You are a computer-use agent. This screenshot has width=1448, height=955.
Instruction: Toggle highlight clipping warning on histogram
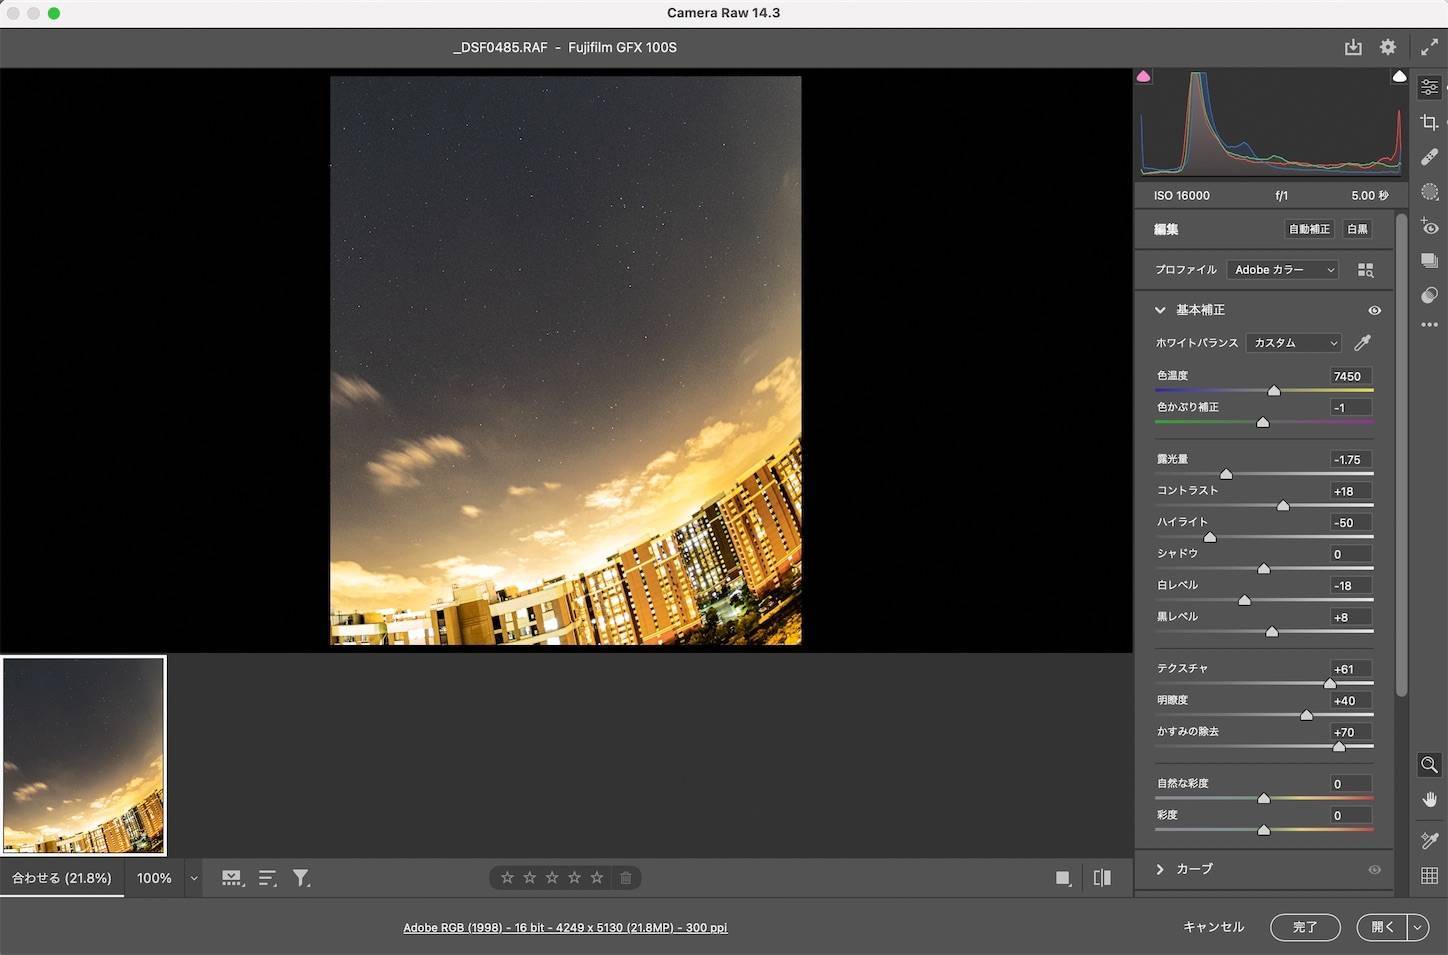[x=1399, y=76]
